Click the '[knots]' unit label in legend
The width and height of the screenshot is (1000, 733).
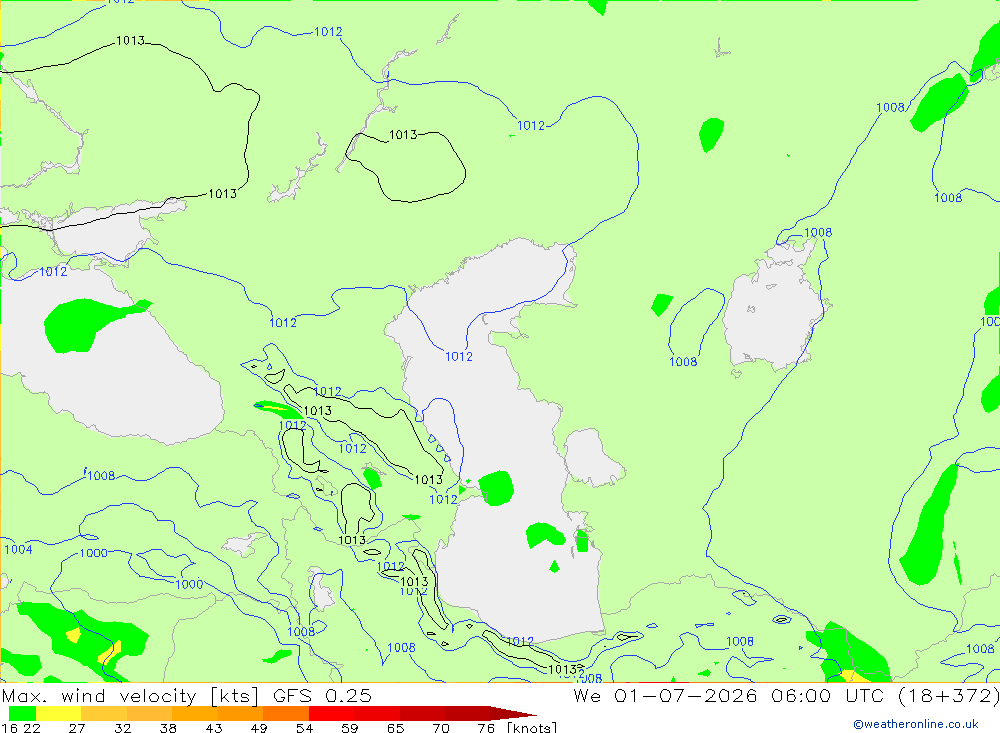(x=532, y=727)
